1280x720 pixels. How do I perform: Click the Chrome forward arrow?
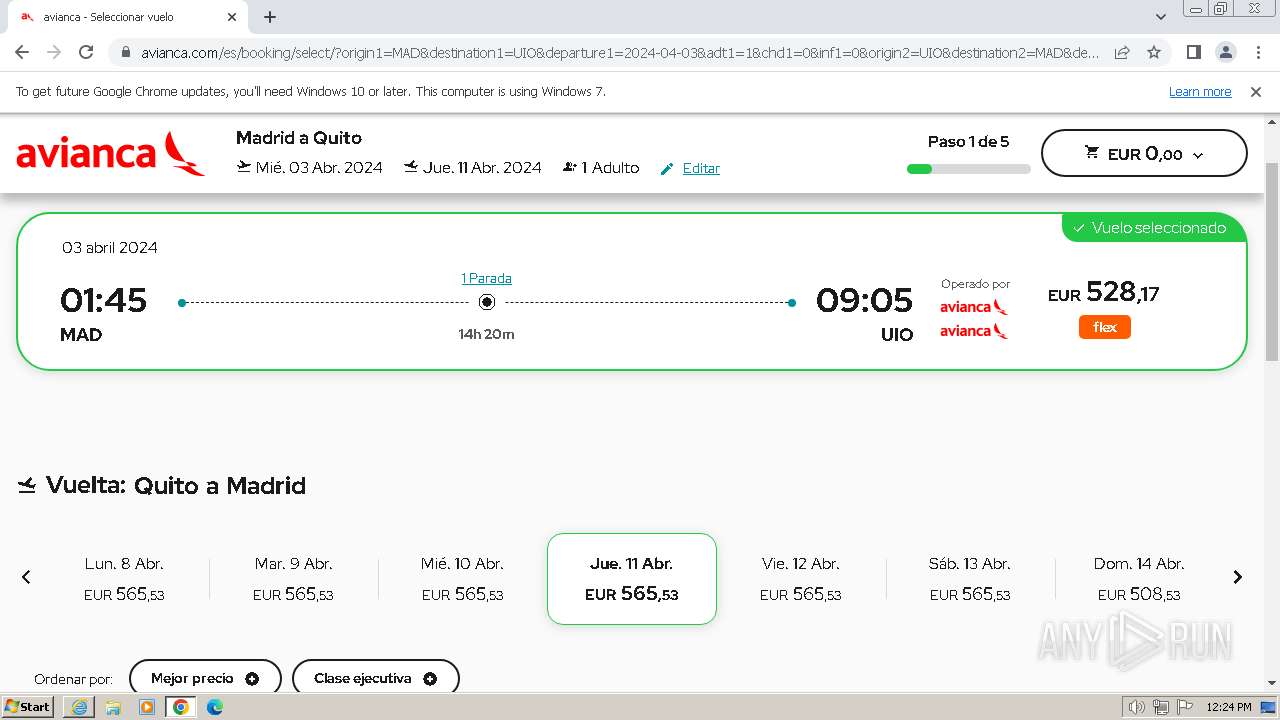(x=54, y=52)
